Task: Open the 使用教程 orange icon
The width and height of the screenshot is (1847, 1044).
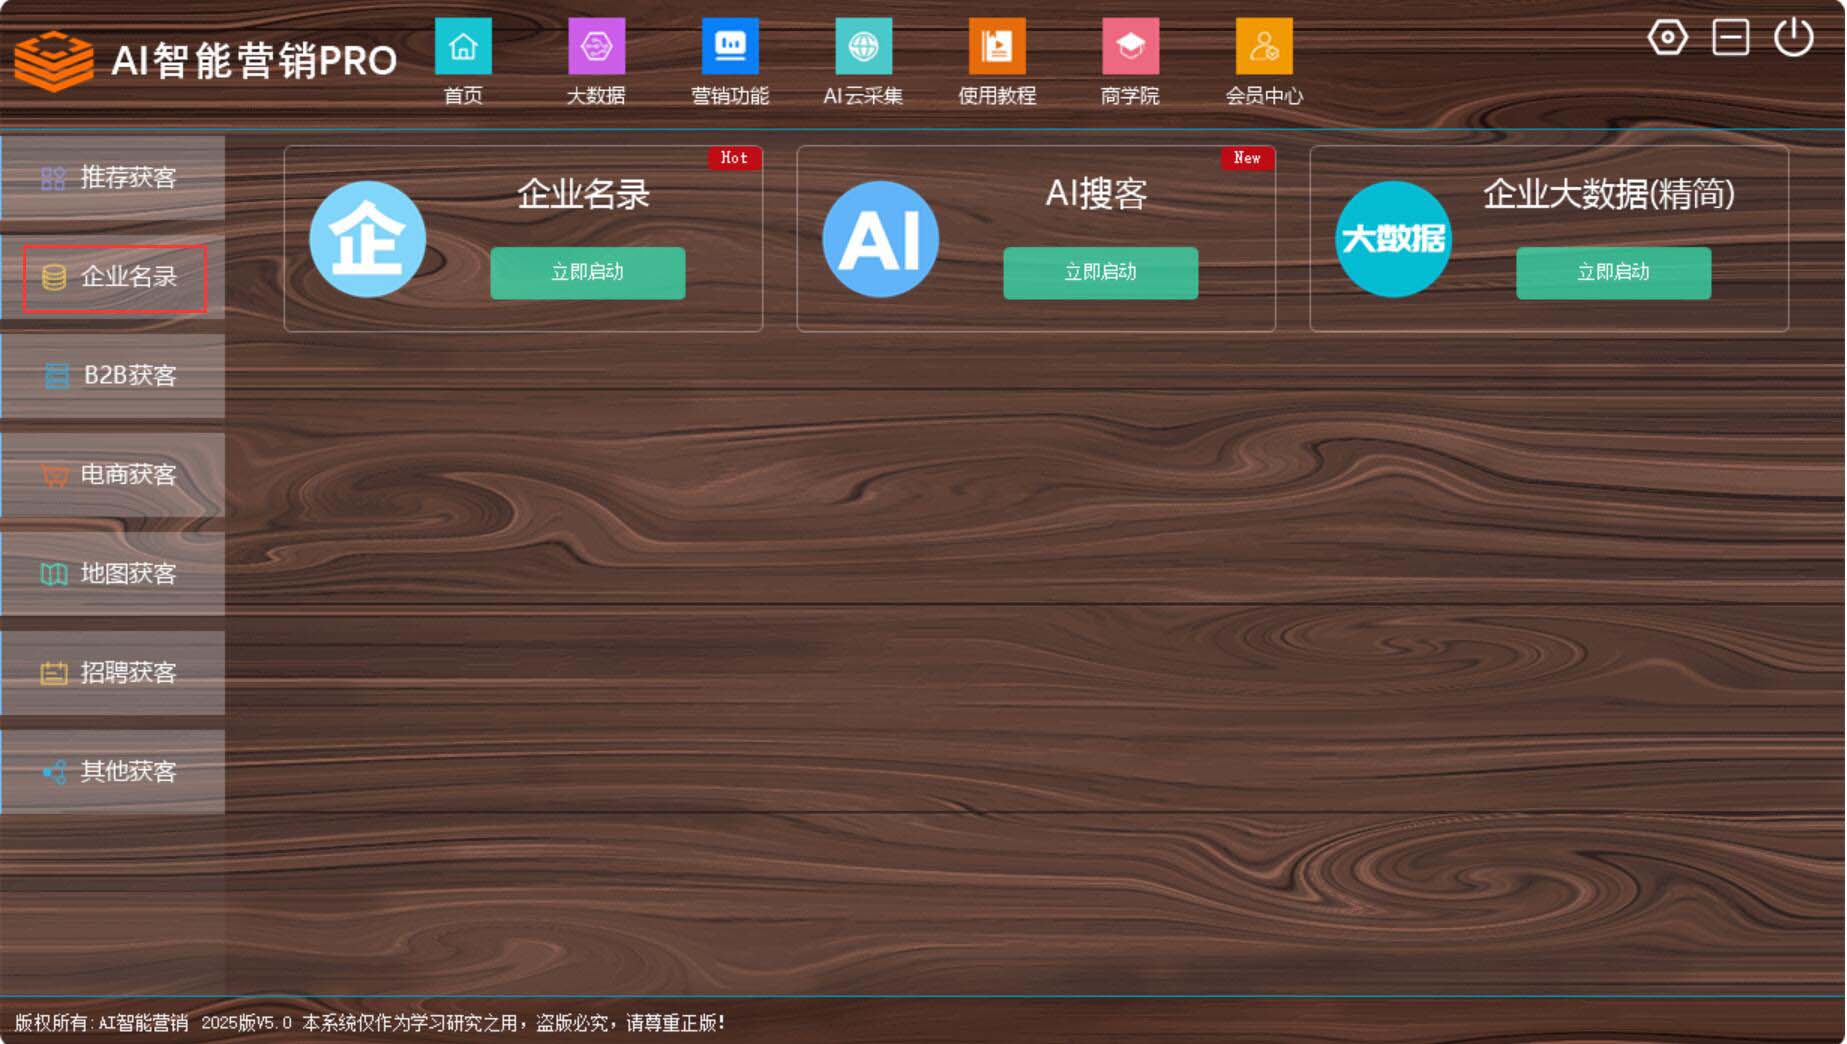Action: [997, 47]
